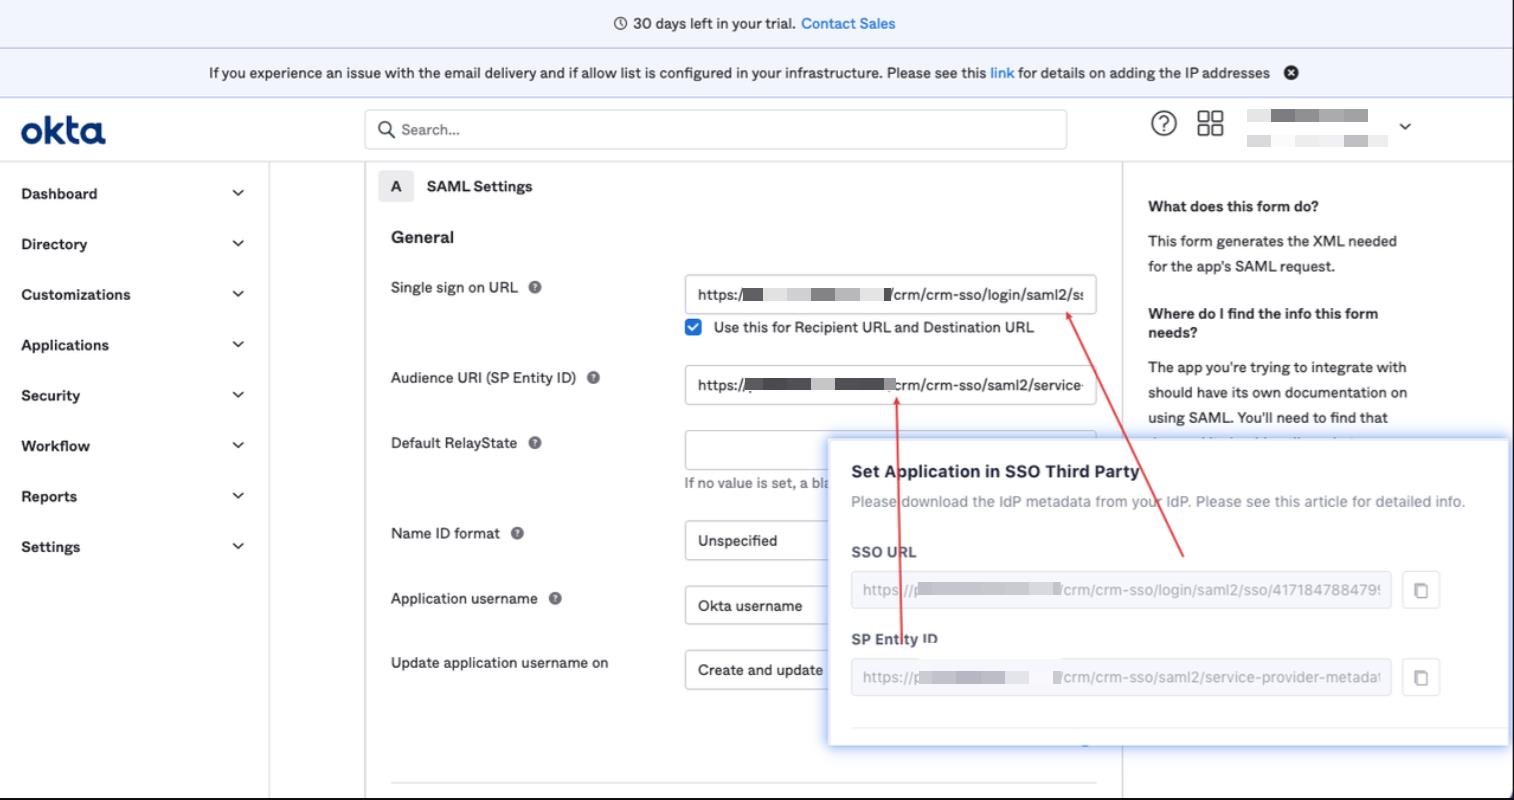Uncheck Use this for Recipient URL checkbox
The width and height of the screenshot is (1514, 800).
[693, 327]
